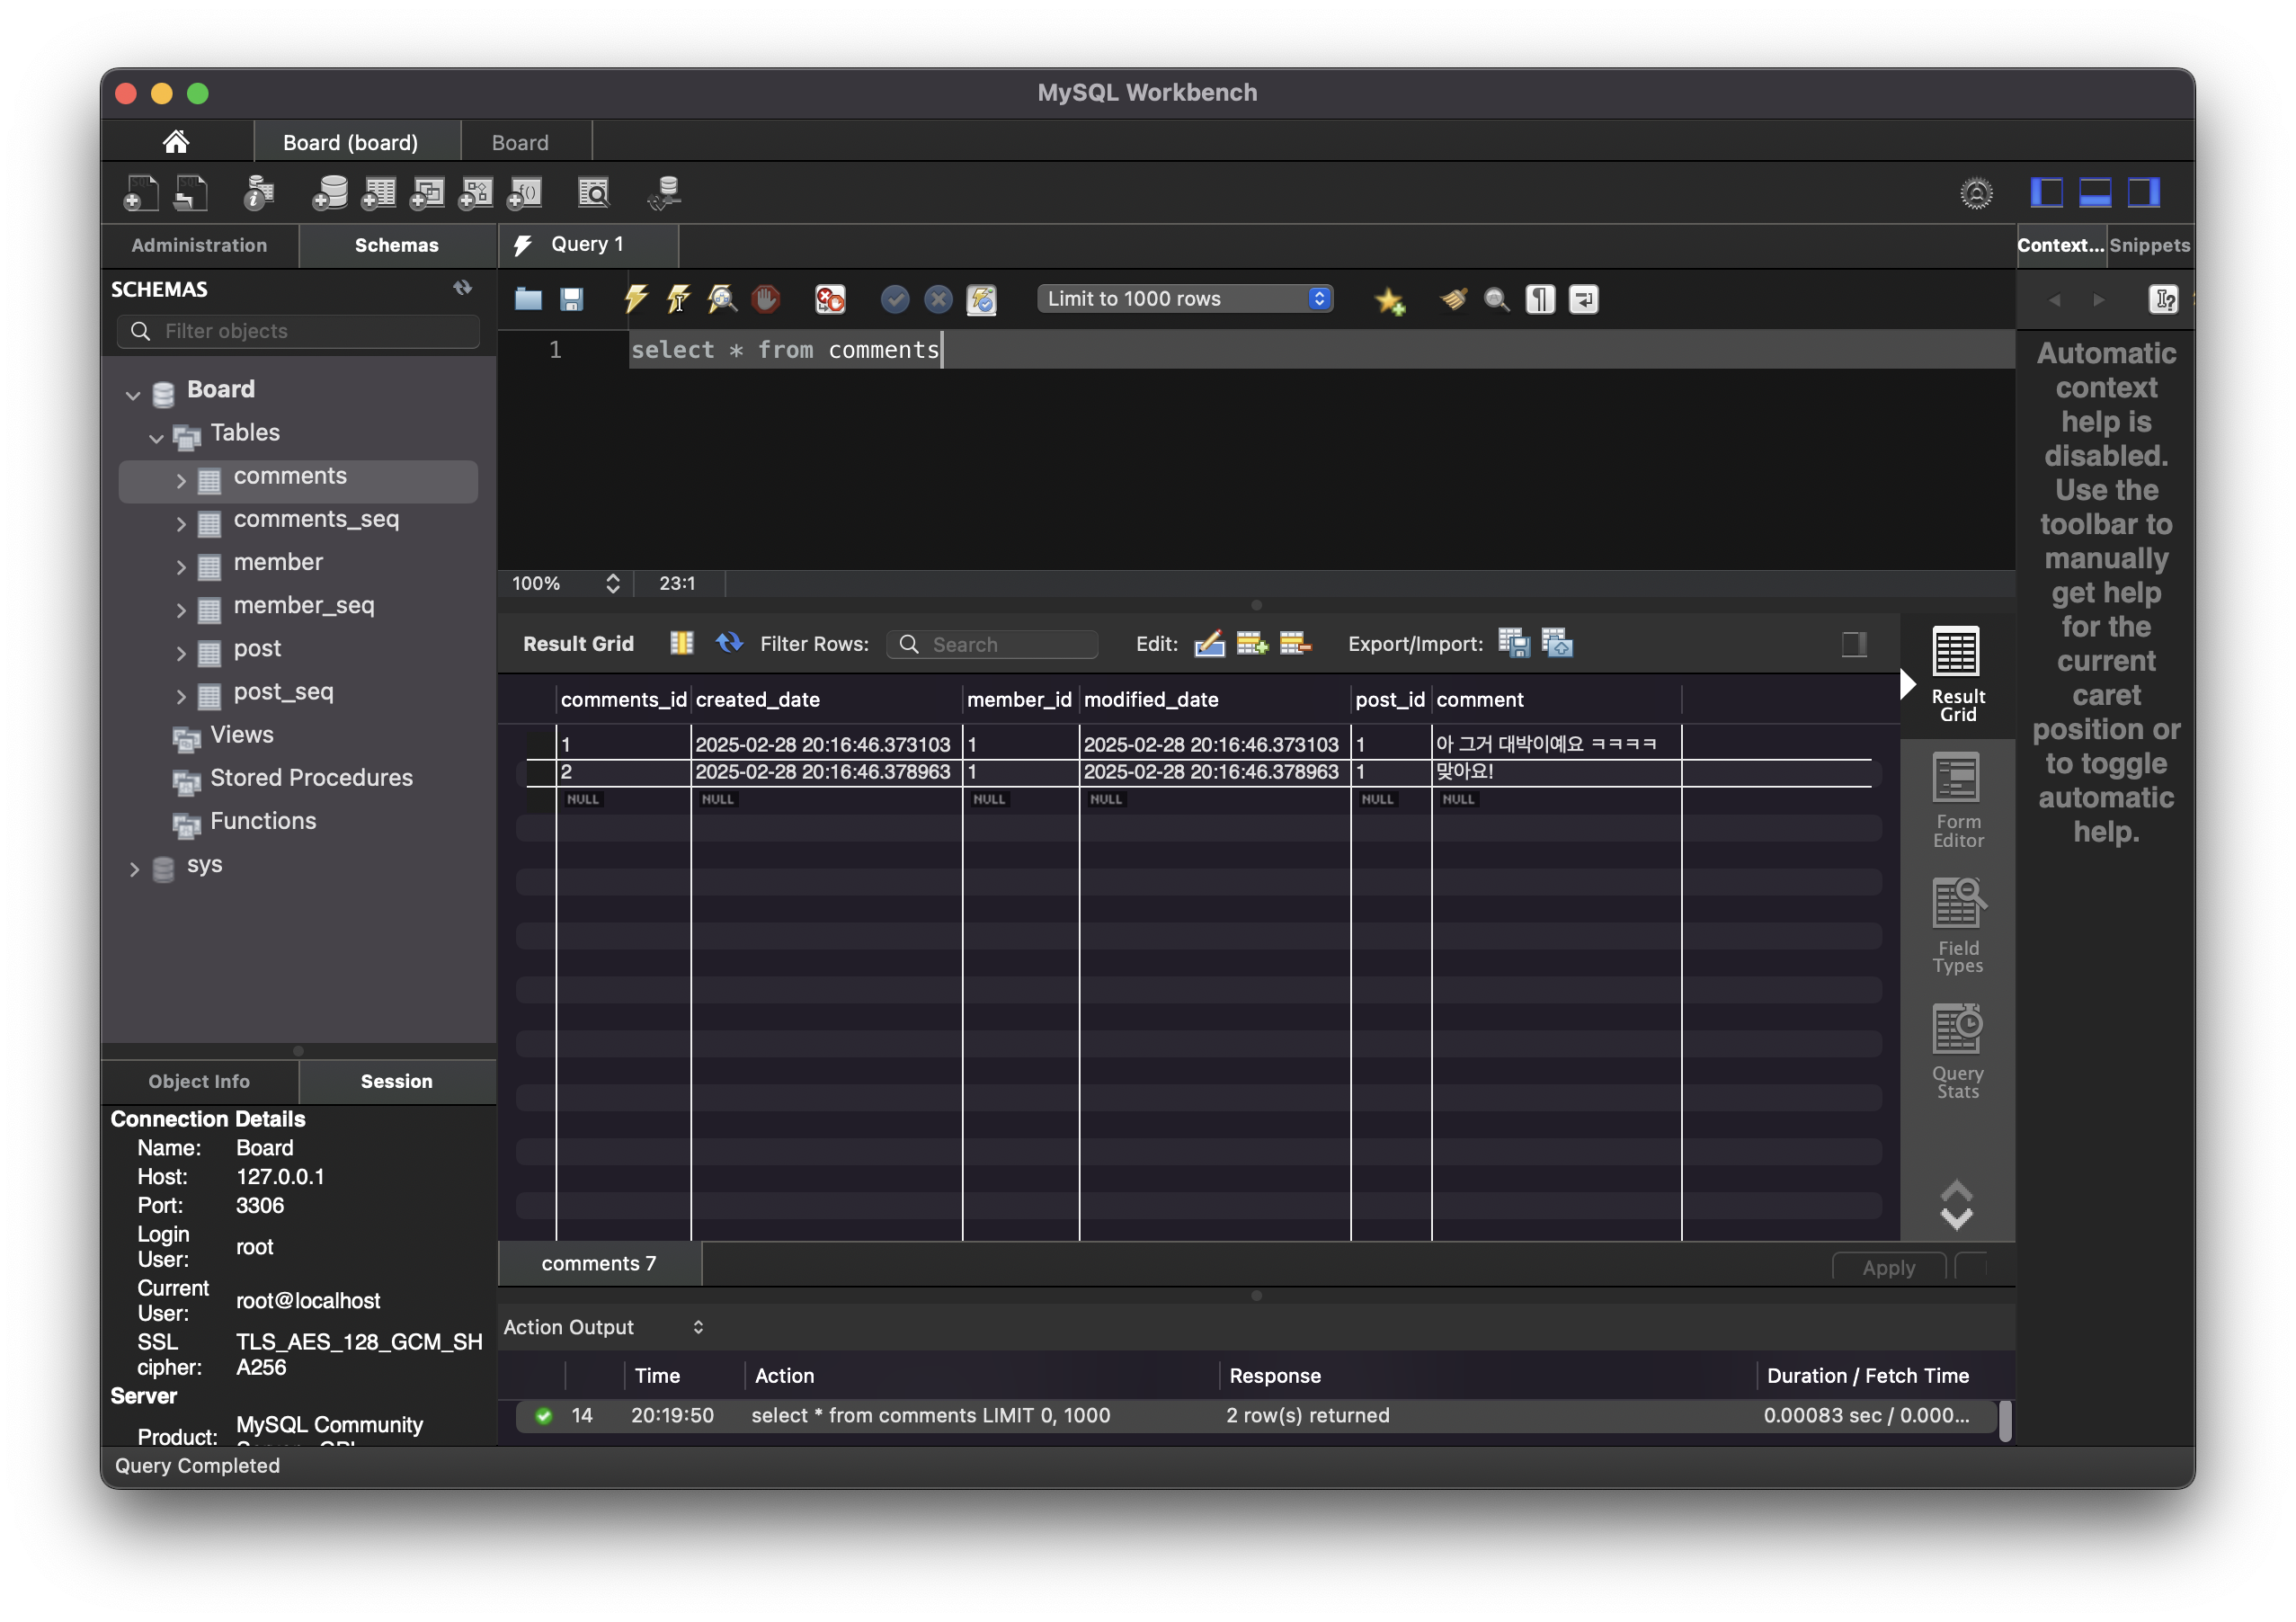The height and width of the screenshot is (1622, 2296).
Task: Toggle the bottom output panel visibility
Action: pyautogui.click(x=2095, y=192)
